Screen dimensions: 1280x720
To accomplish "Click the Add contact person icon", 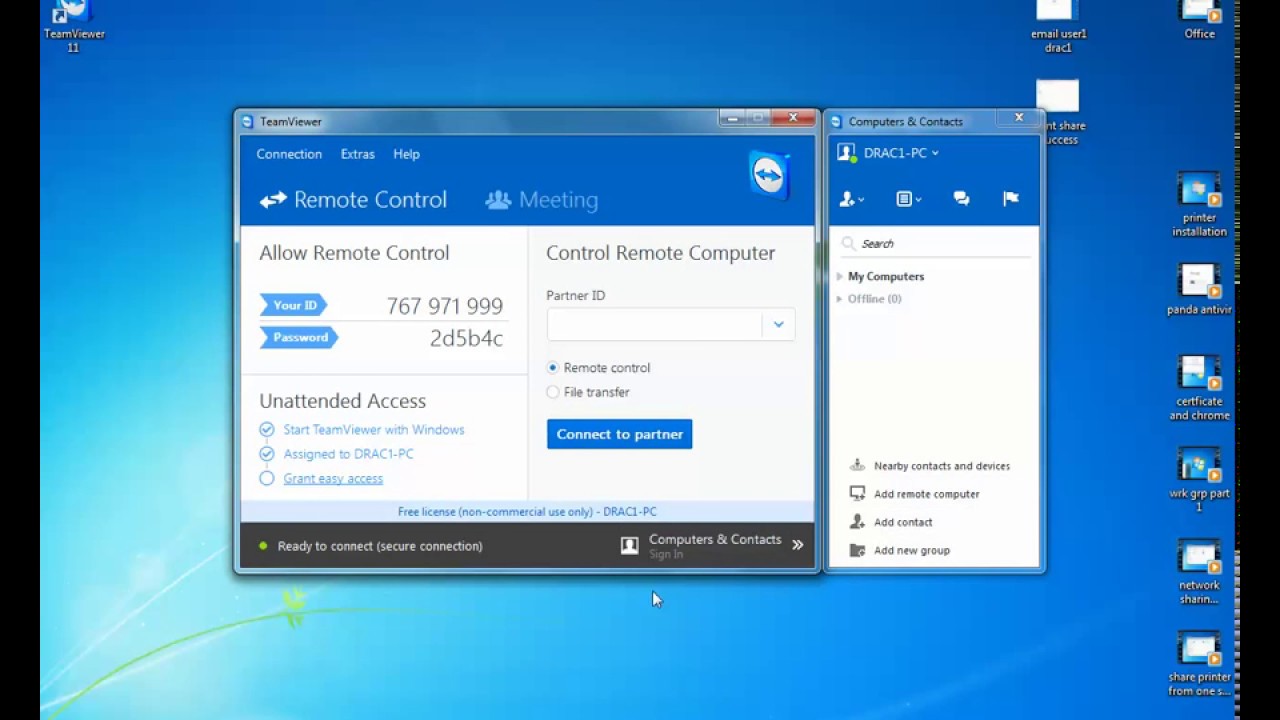I will pyautogui.click(x=857, y=522).
